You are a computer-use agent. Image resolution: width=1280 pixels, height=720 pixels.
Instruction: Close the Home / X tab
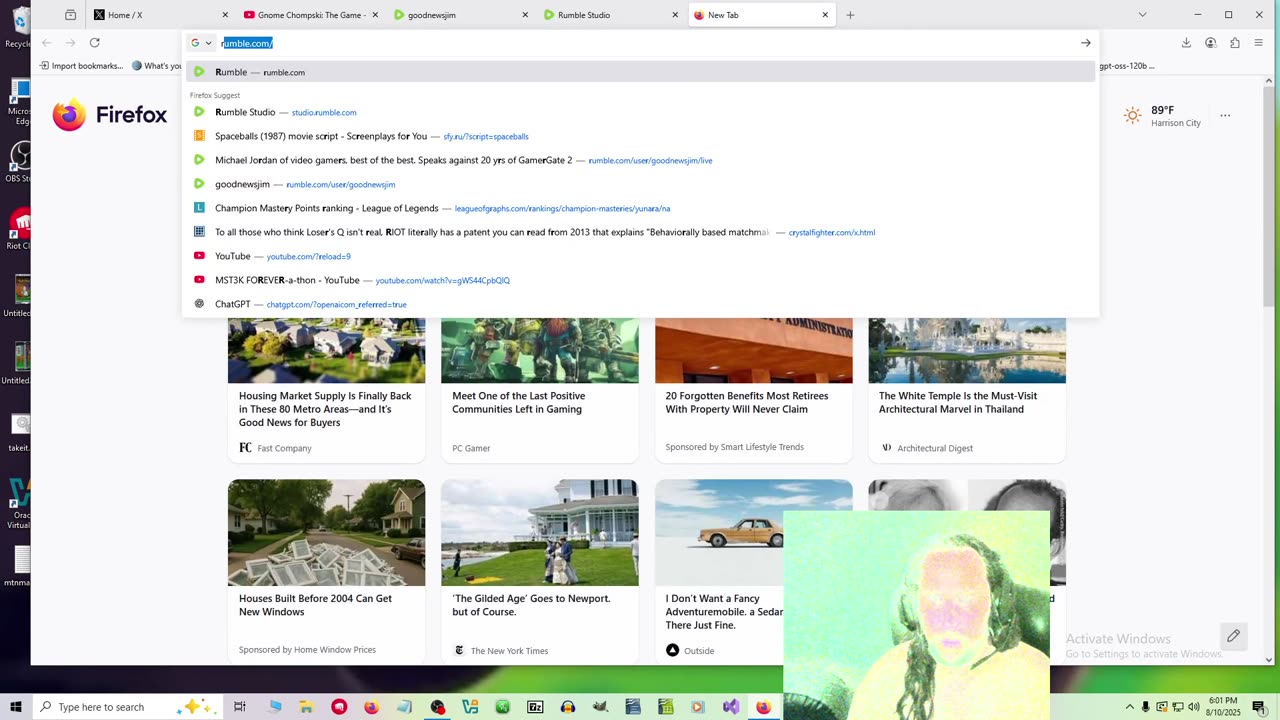pos(224,15)
